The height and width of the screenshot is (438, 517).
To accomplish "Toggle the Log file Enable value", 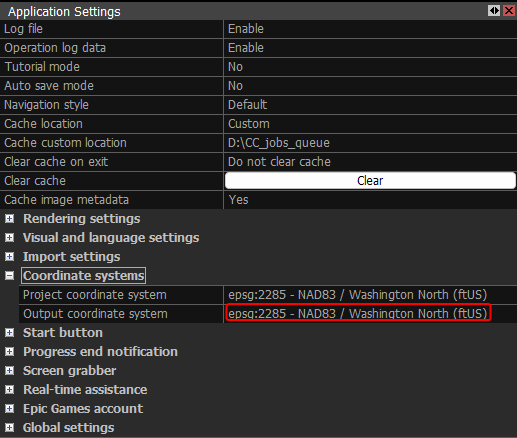I will [370, 29].
